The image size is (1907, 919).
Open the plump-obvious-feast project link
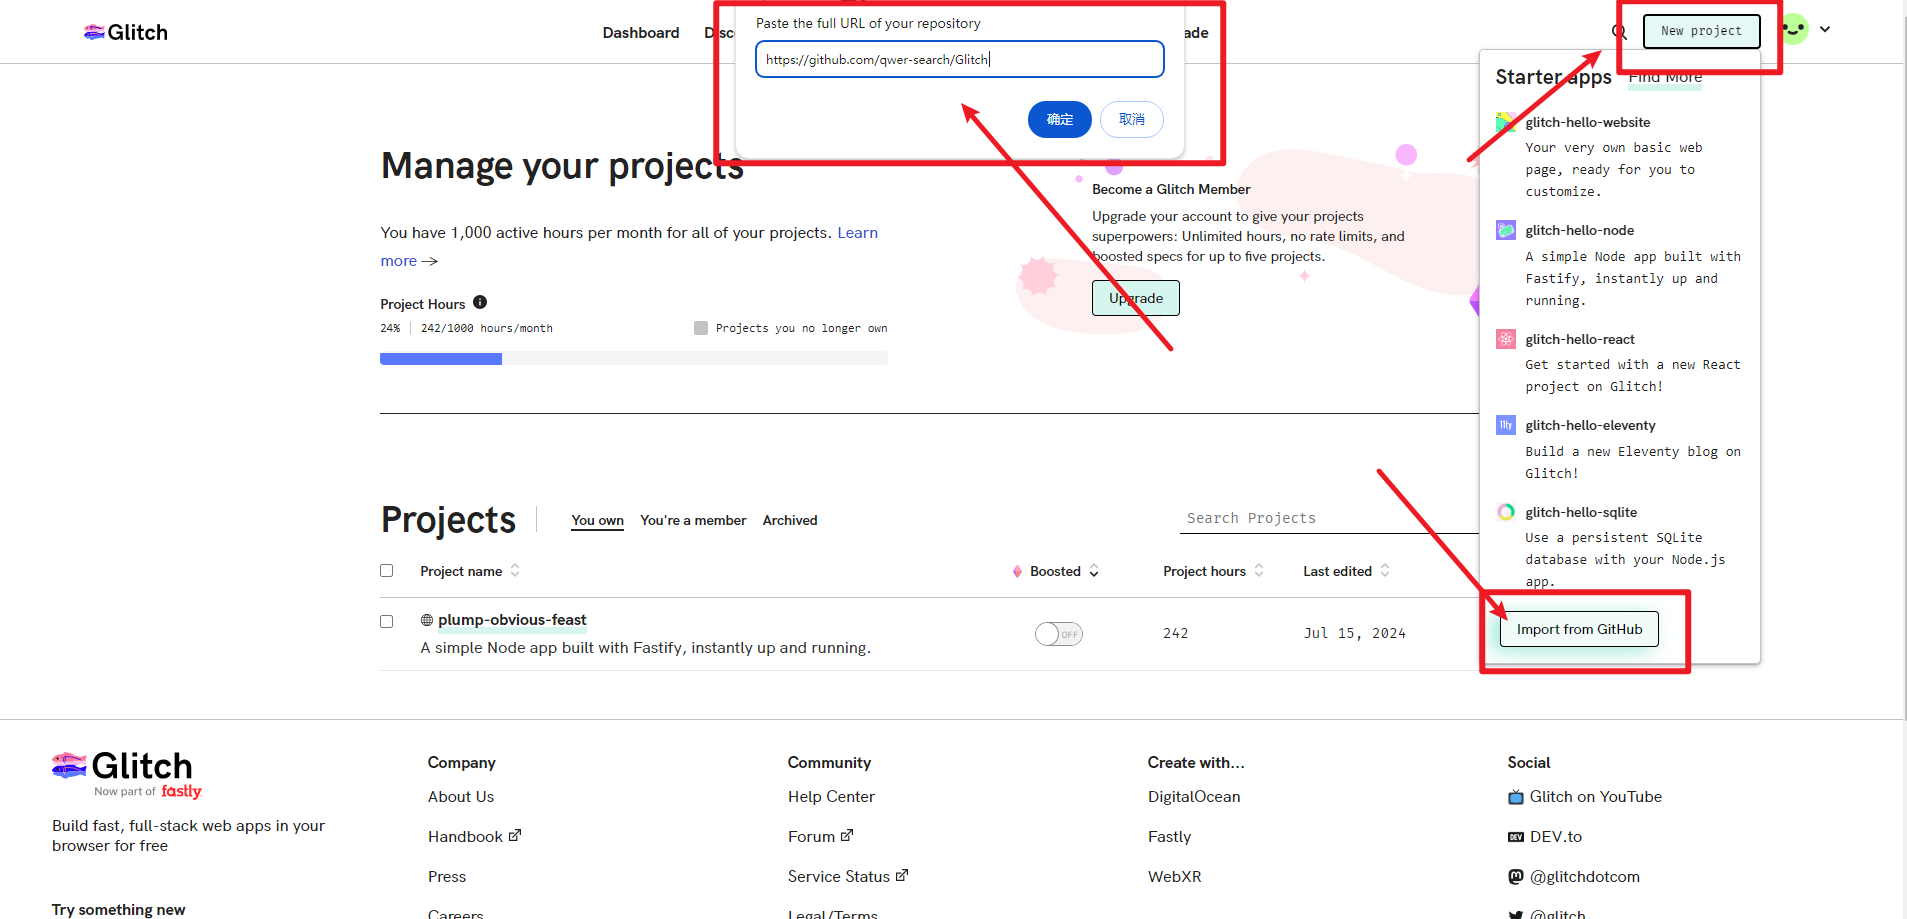512,620
